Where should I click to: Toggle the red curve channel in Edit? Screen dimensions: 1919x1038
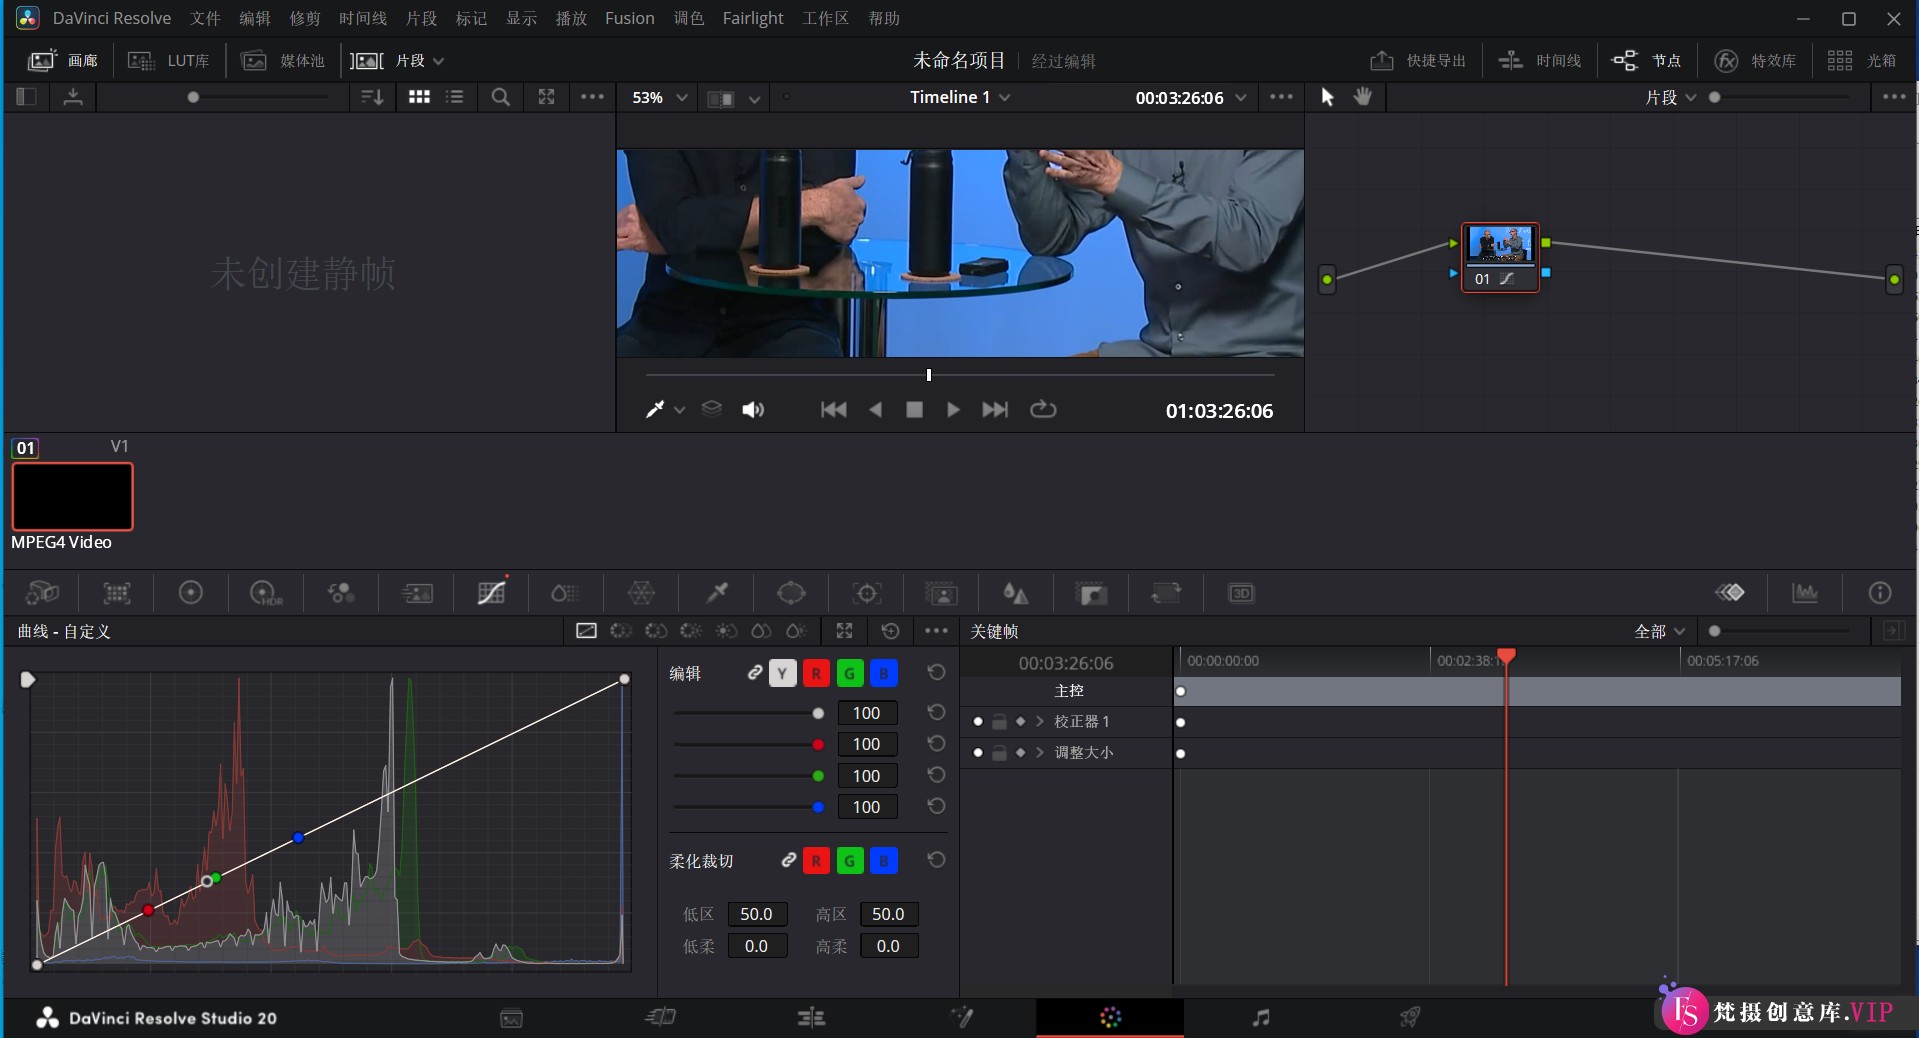(816, 673)
